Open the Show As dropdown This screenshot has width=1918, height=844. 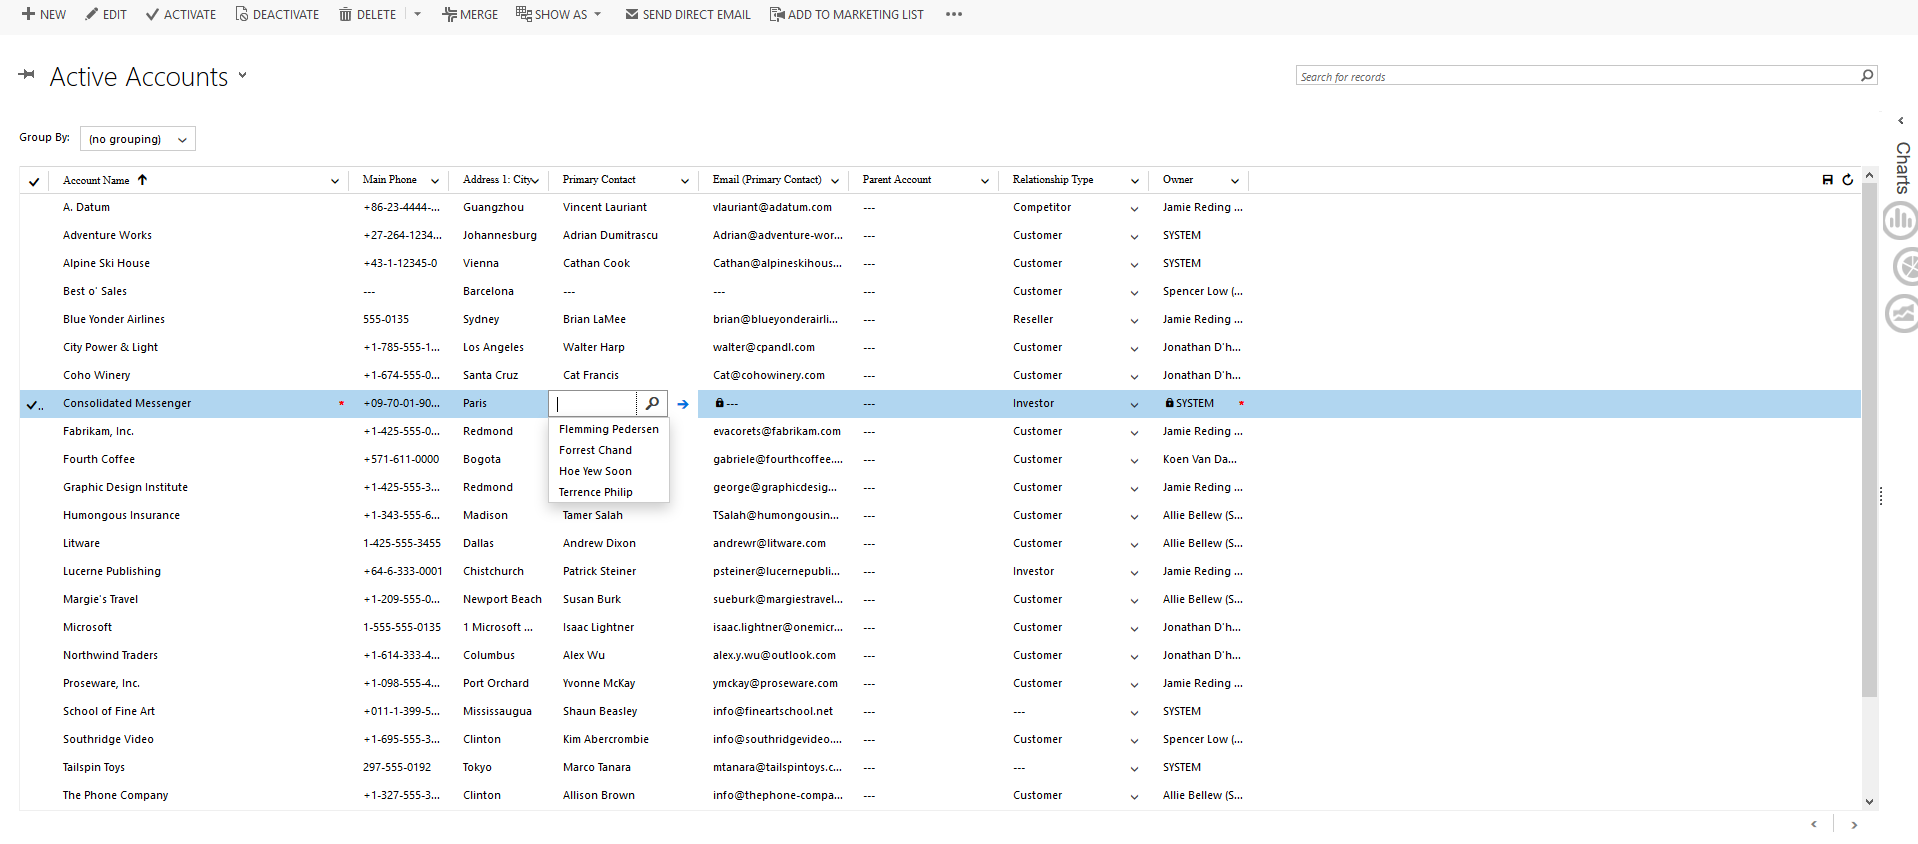pos(559,15)
